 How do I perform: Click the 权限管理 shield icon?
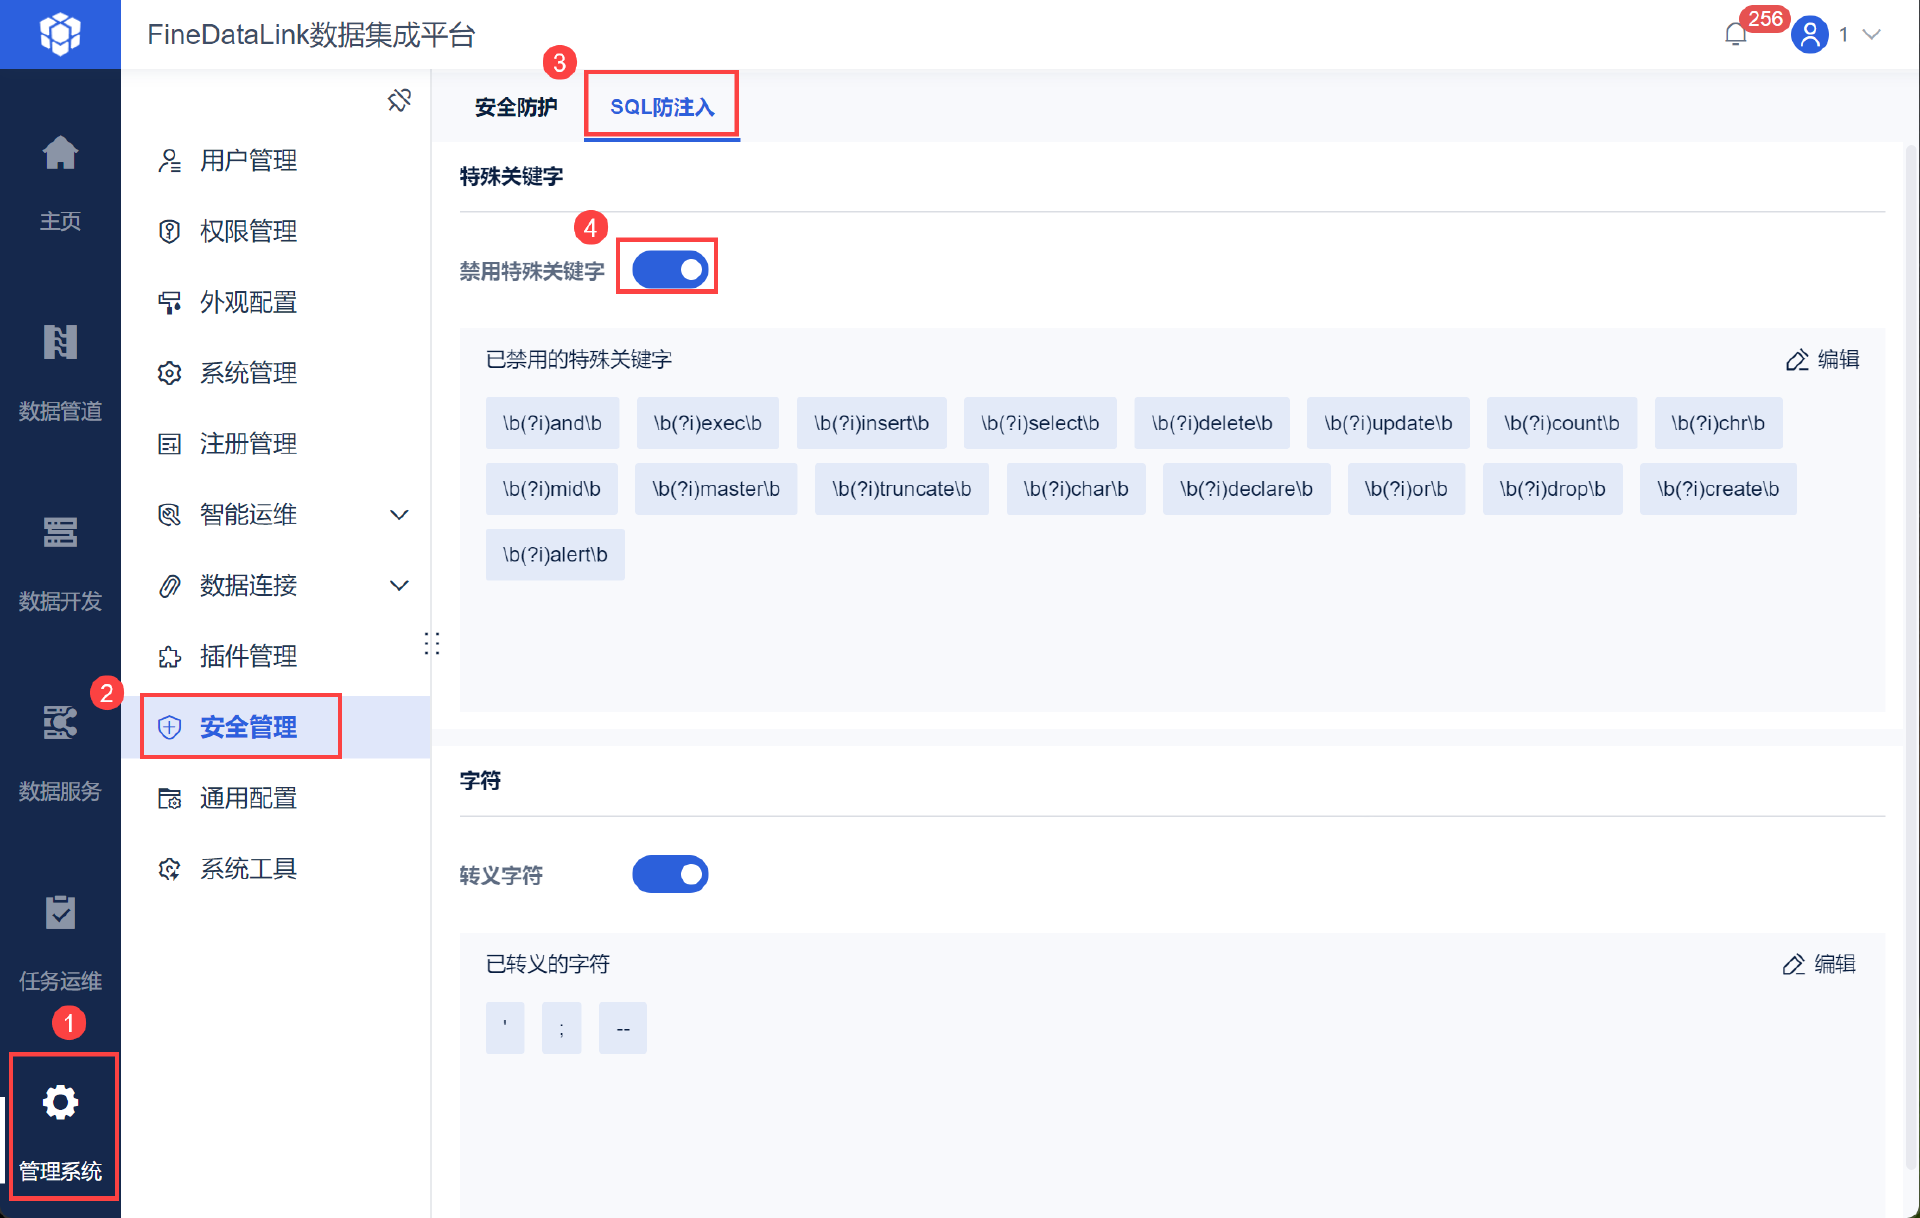(x=169, y=232)
